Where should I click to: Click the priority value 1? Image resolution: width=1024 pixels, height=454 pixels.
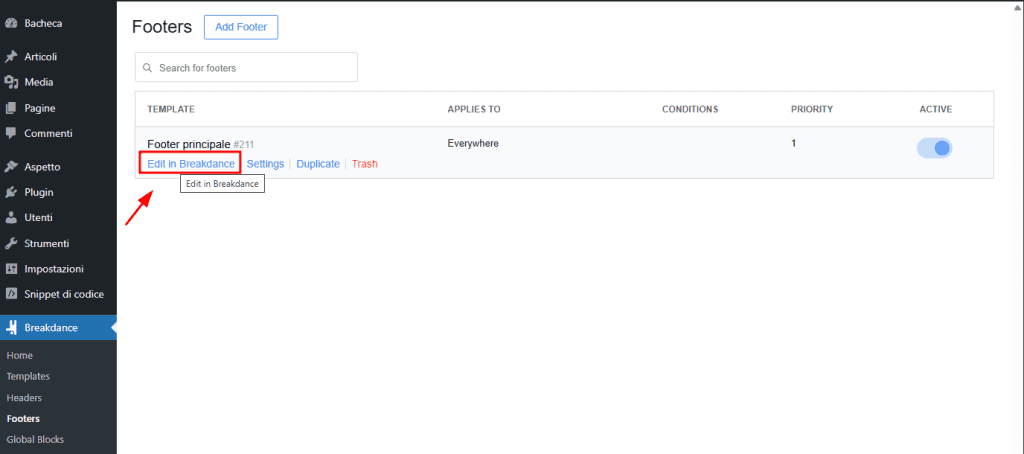[x=793, y=143]
